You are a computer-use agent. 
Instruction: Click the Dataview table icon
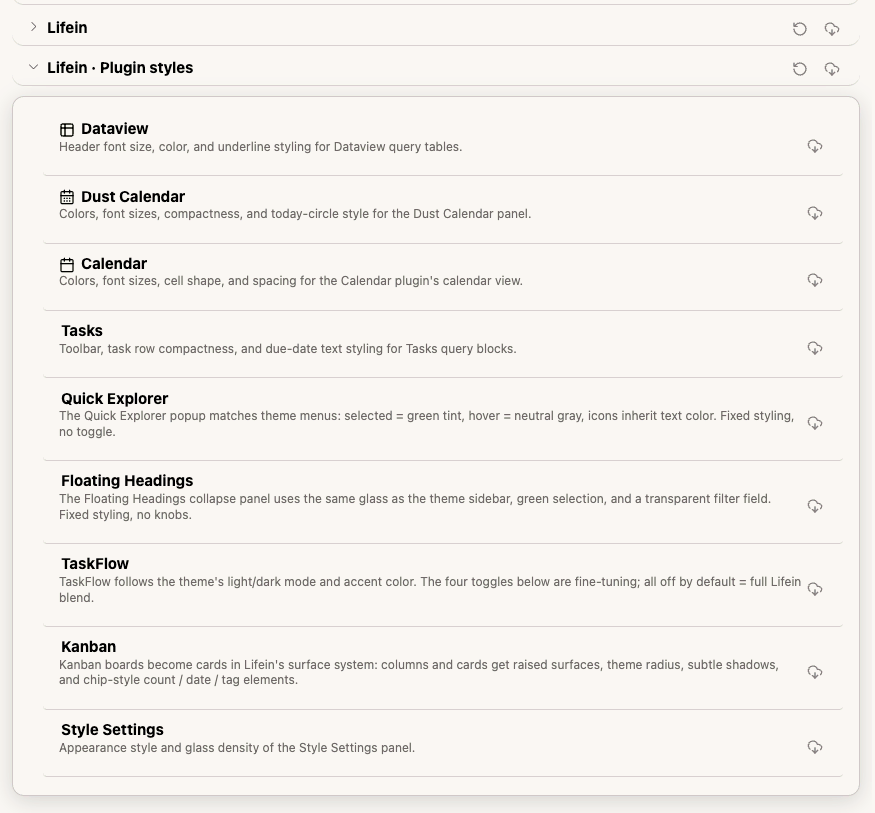67,129
